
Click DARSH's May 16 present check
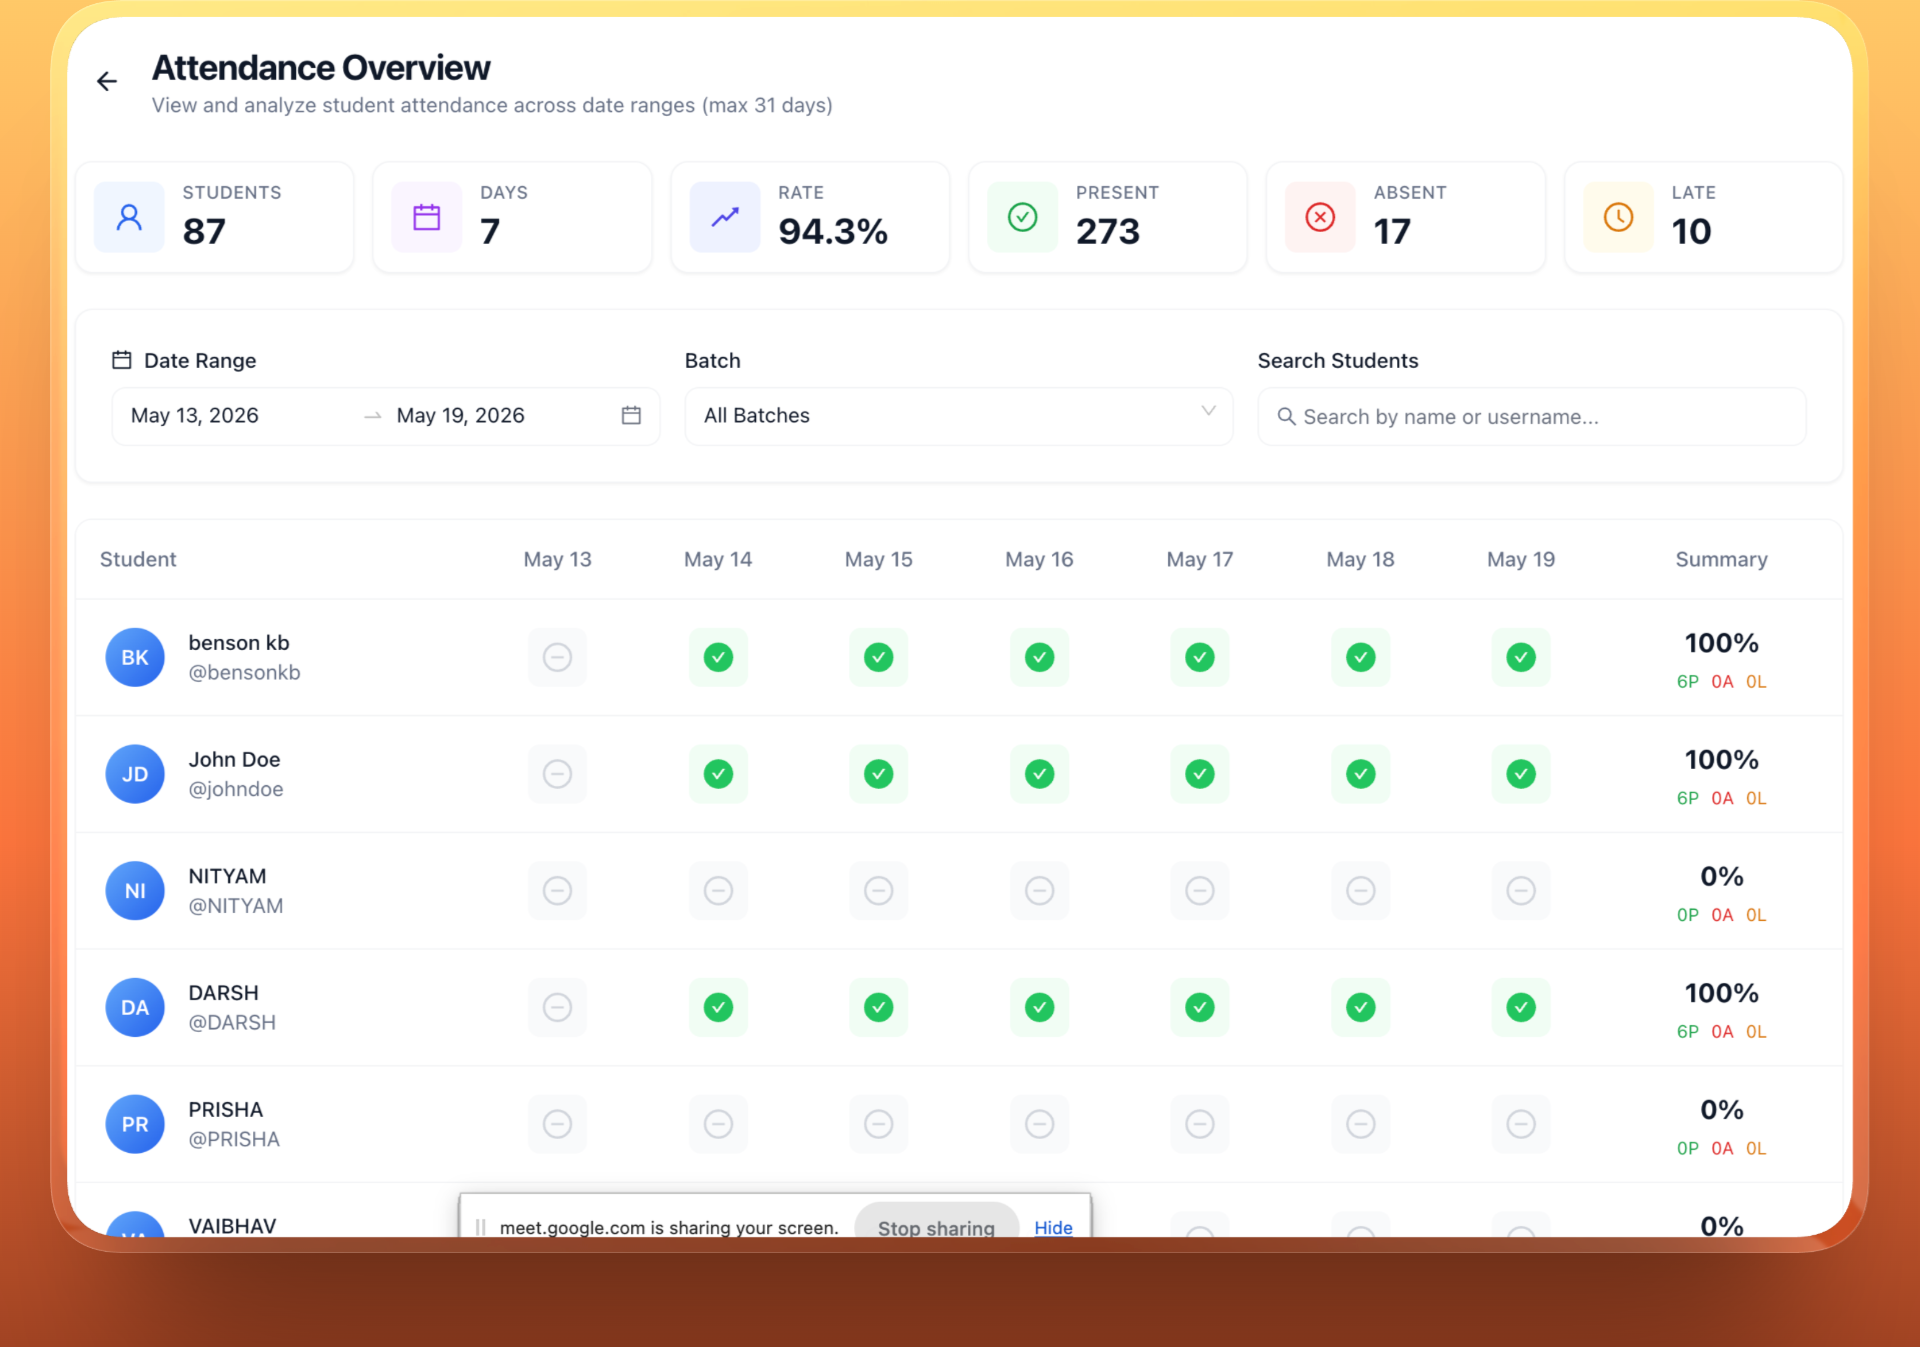pos(1040,1007)
